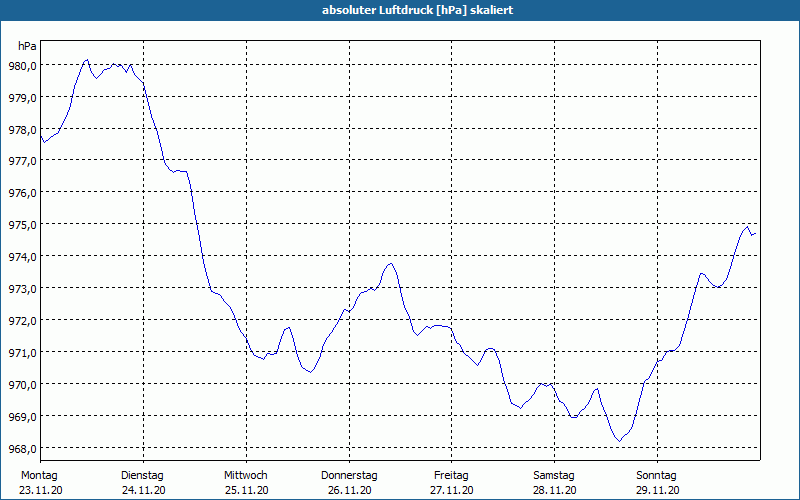Select the 980,0 axis value
The height and width of the screenshot is (500, 800).
(22, 66)
